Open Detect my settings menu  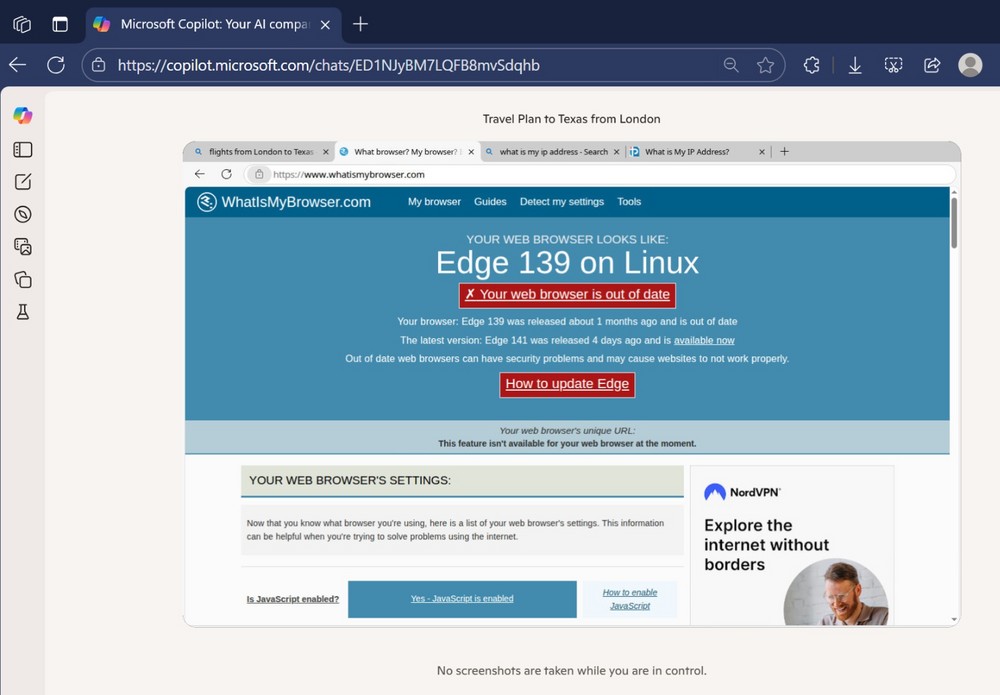pyautogui.click(x=562, y=201)
